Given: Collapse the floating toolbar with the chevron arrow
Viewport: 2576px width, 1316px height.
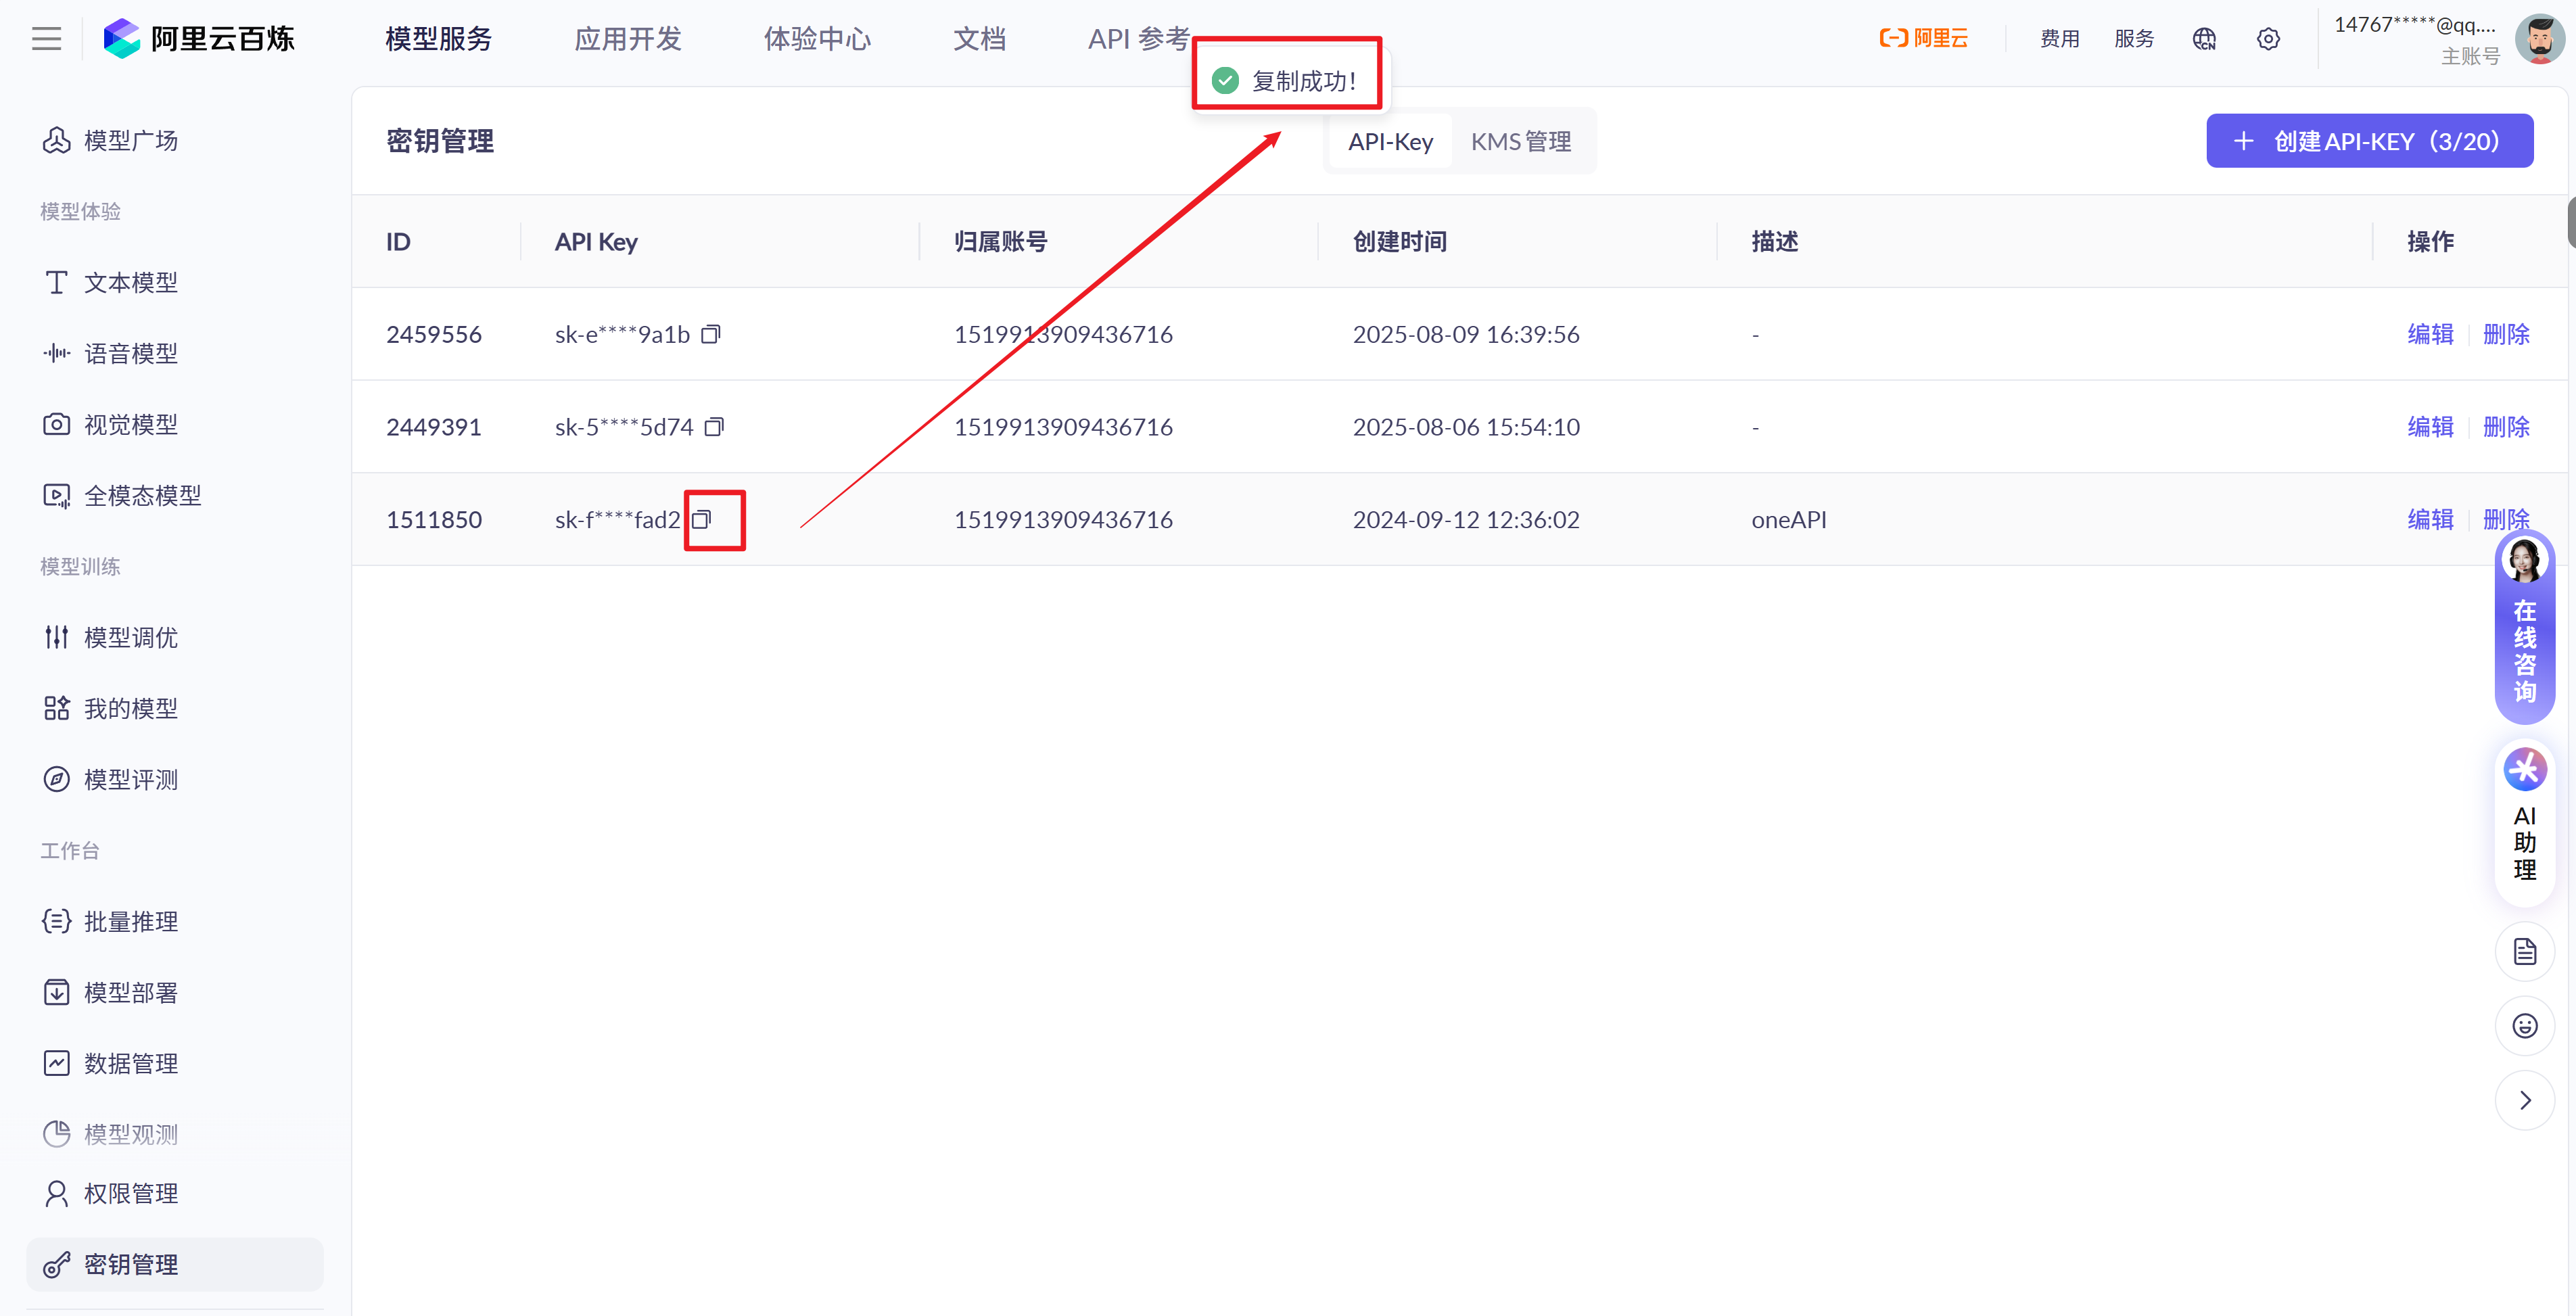Looking at the screenshot, I should coord(2524,1100).
